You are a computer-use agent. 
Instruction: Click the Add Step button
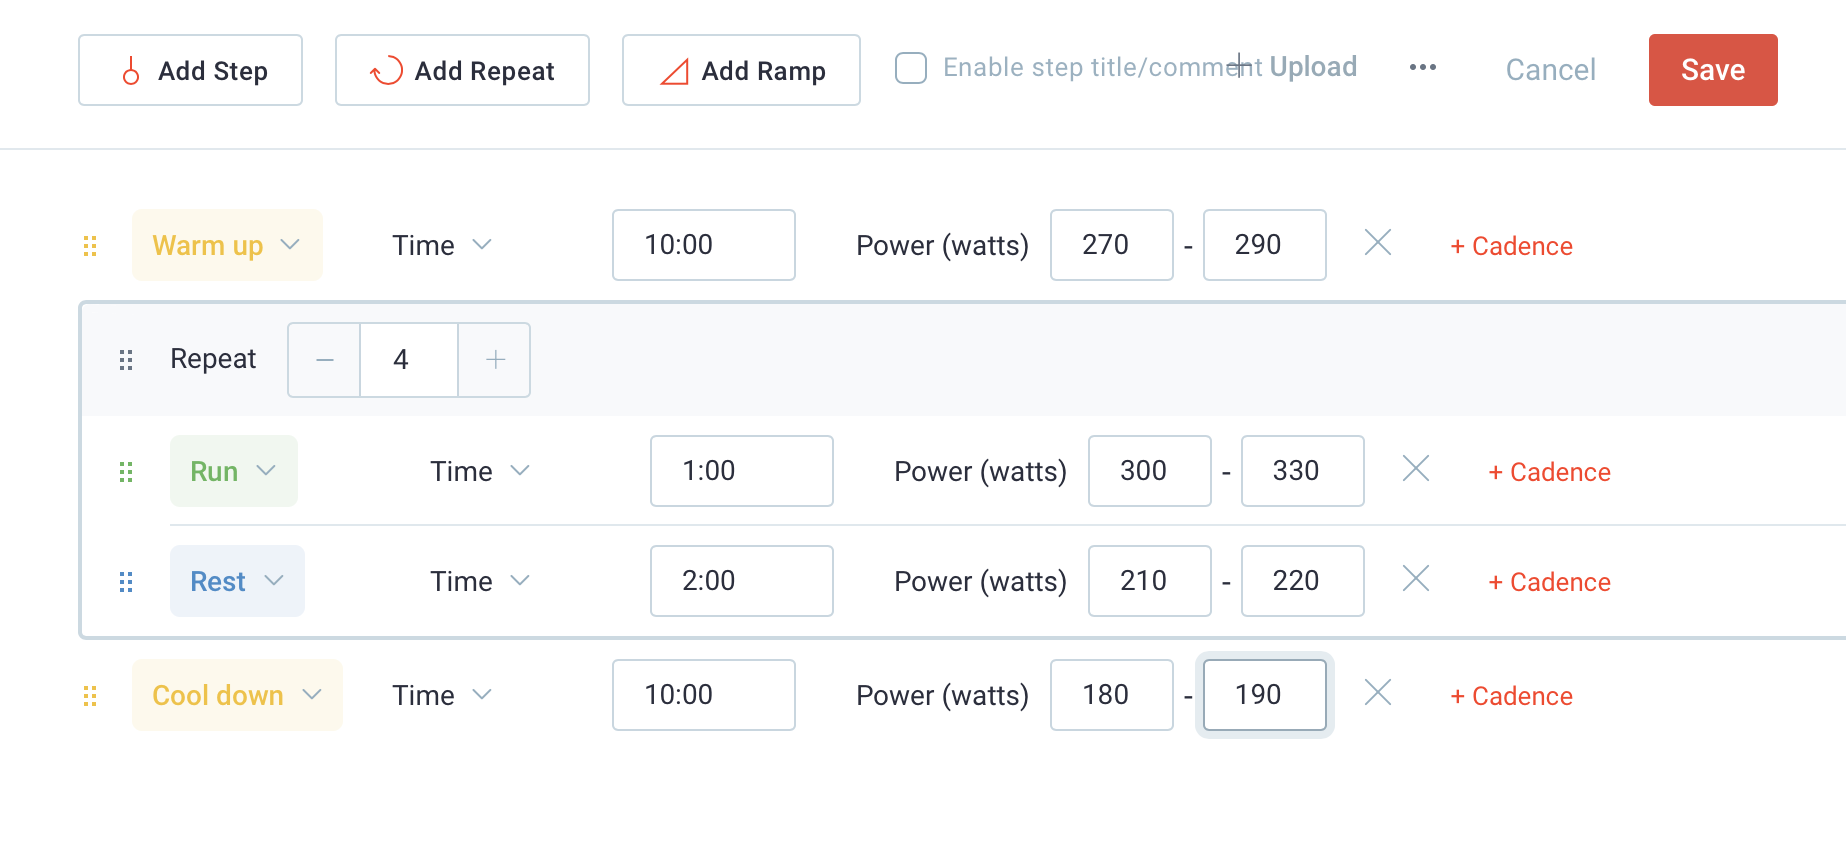[x=190, y=70]
